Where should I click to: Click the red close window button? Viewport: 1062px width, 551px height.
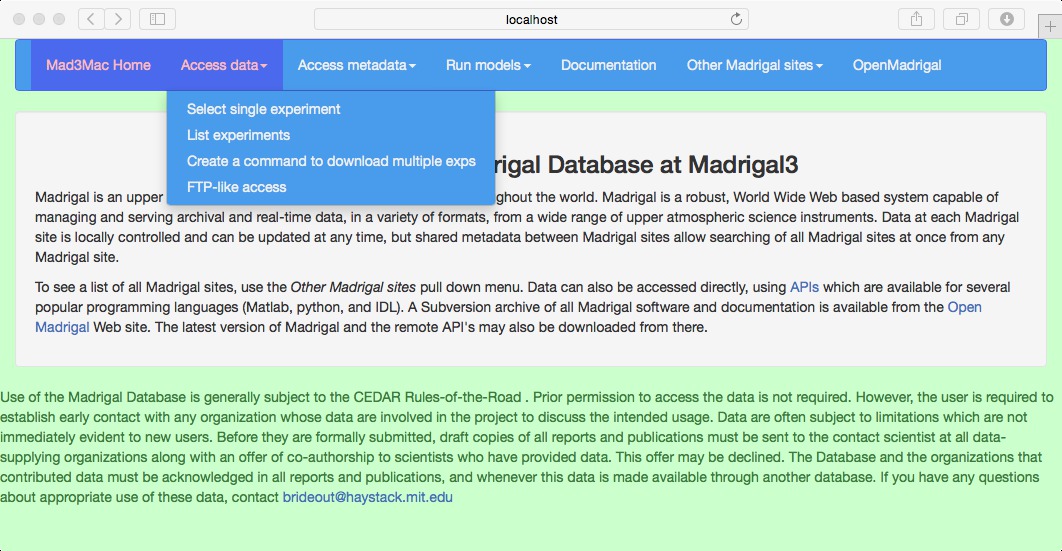(x=19, y=19)
